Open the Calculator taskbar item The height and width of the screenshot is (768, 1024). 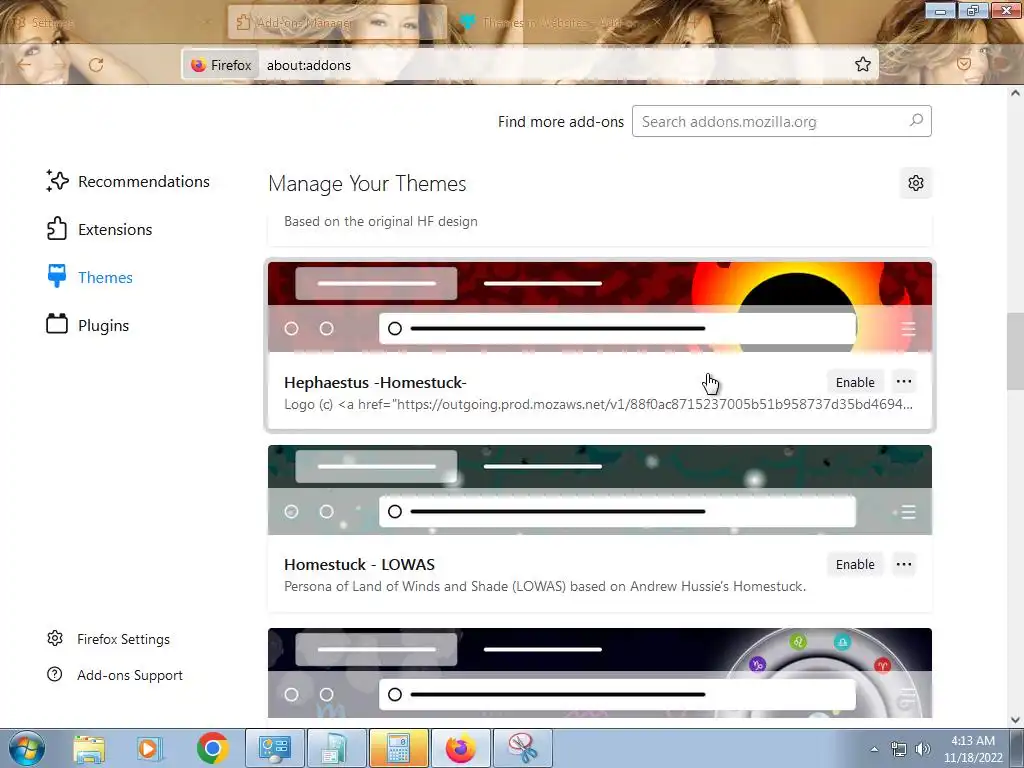click(398, 748)
